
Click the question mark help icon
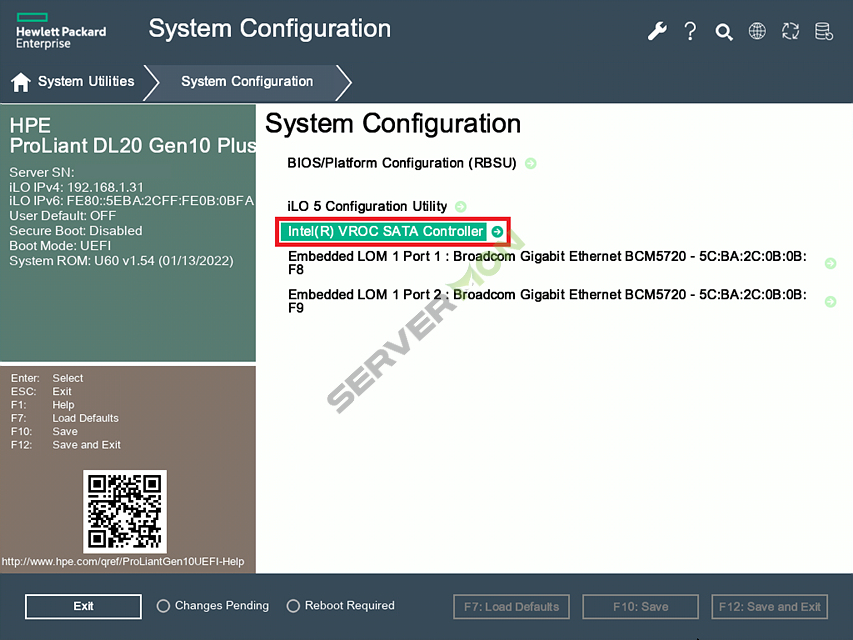(690, 31)
